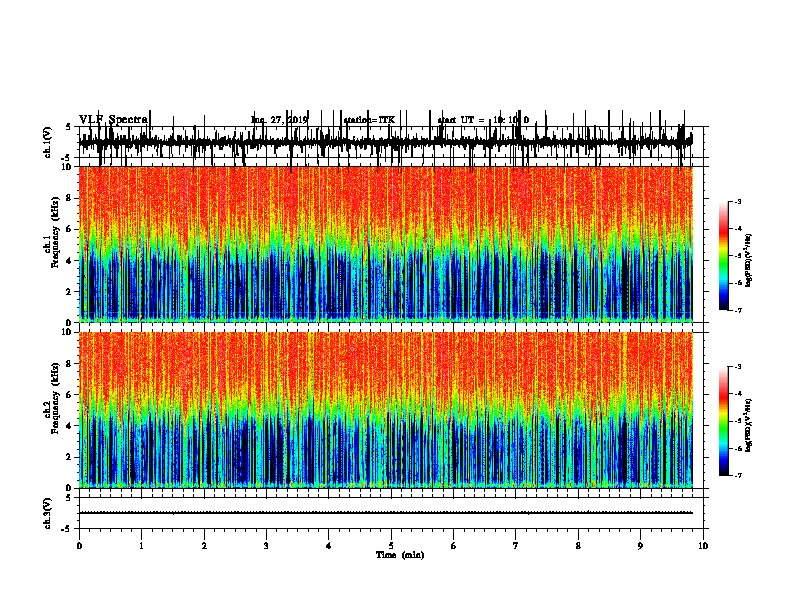Click time axis tick label '6'
Image resolution: width=792 pixels, height=612 pixels.
tap(454, 546)
